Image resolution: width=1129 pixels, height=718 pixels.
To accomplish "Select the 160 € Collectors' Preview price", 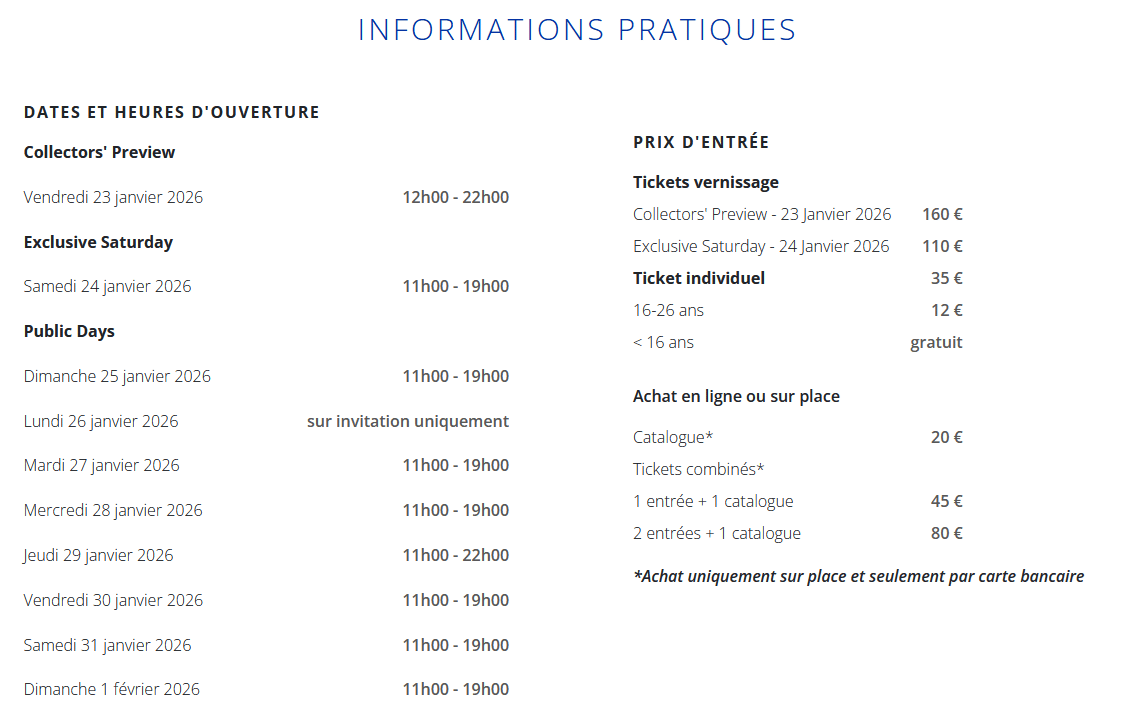I will [942, 214].
